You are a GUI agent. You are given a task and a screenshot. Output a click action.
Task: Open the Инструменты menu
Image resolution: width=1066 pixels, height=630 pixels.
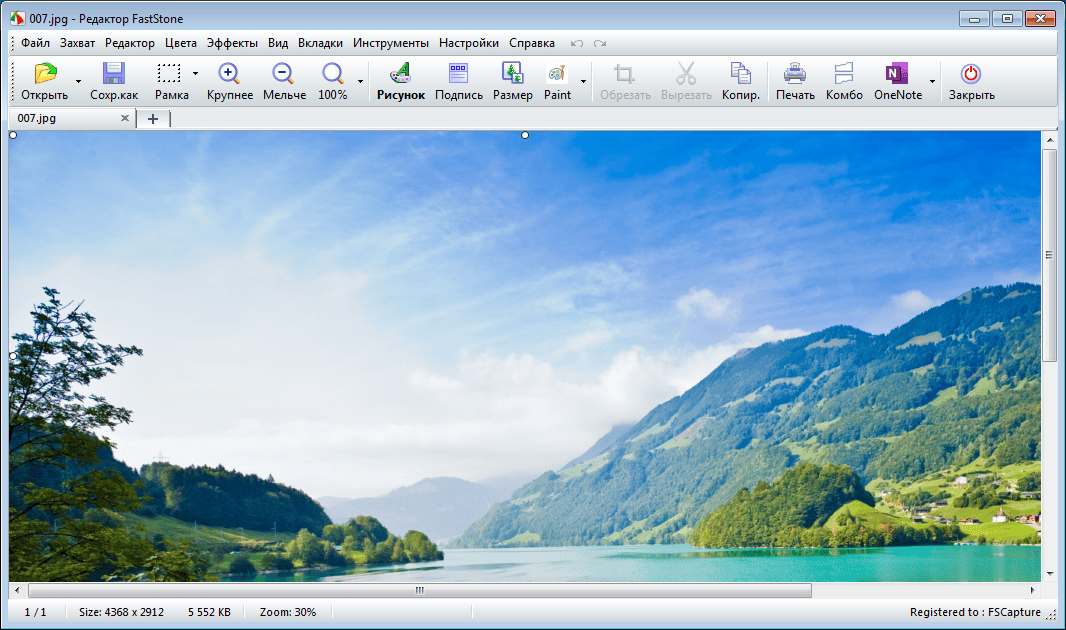coord(391,43)
